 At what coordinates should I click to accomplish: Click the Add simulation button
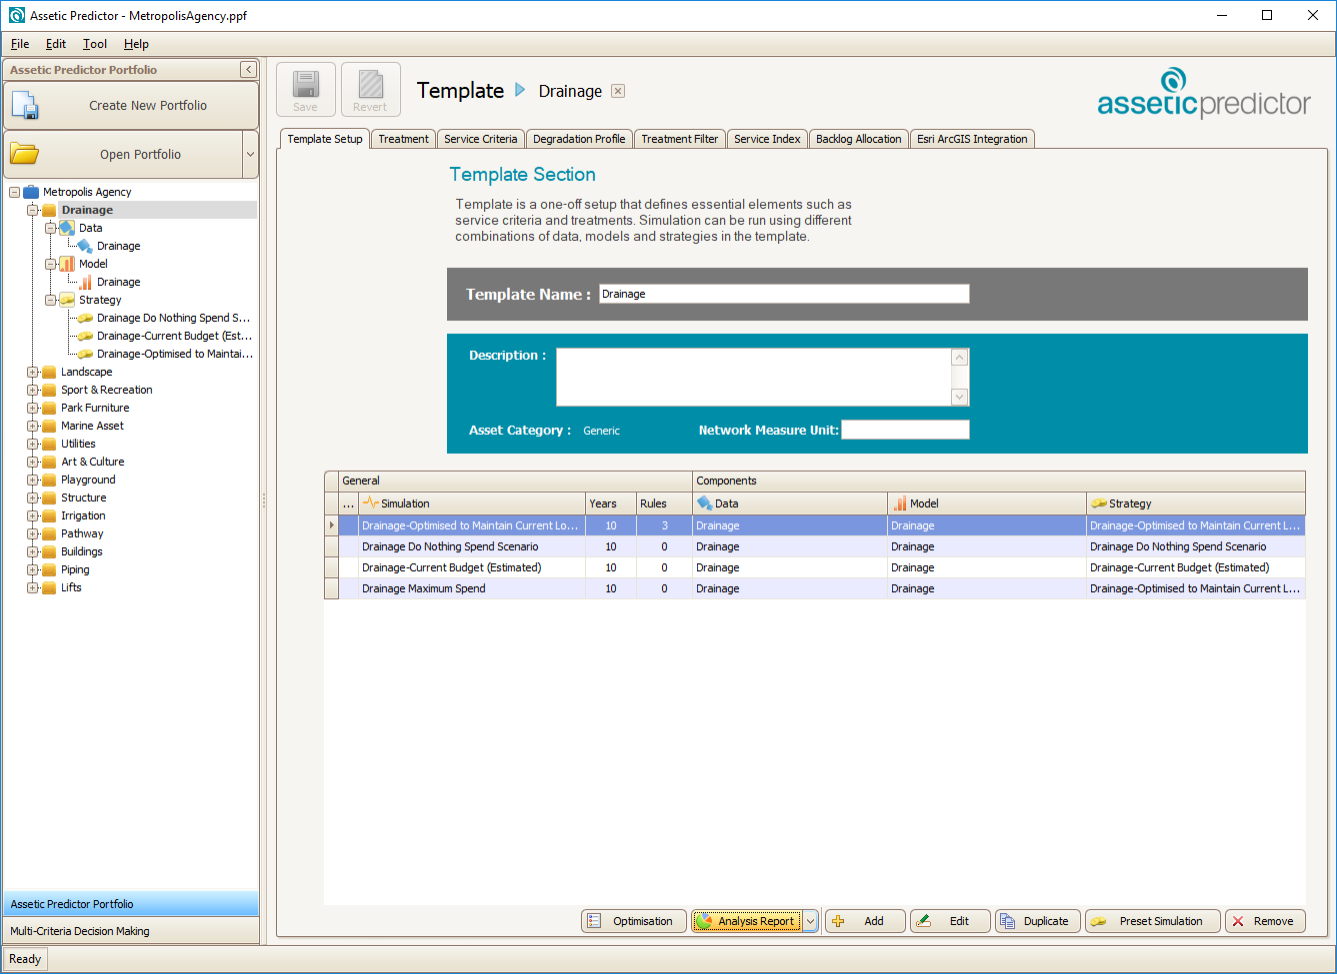(865, 921)
